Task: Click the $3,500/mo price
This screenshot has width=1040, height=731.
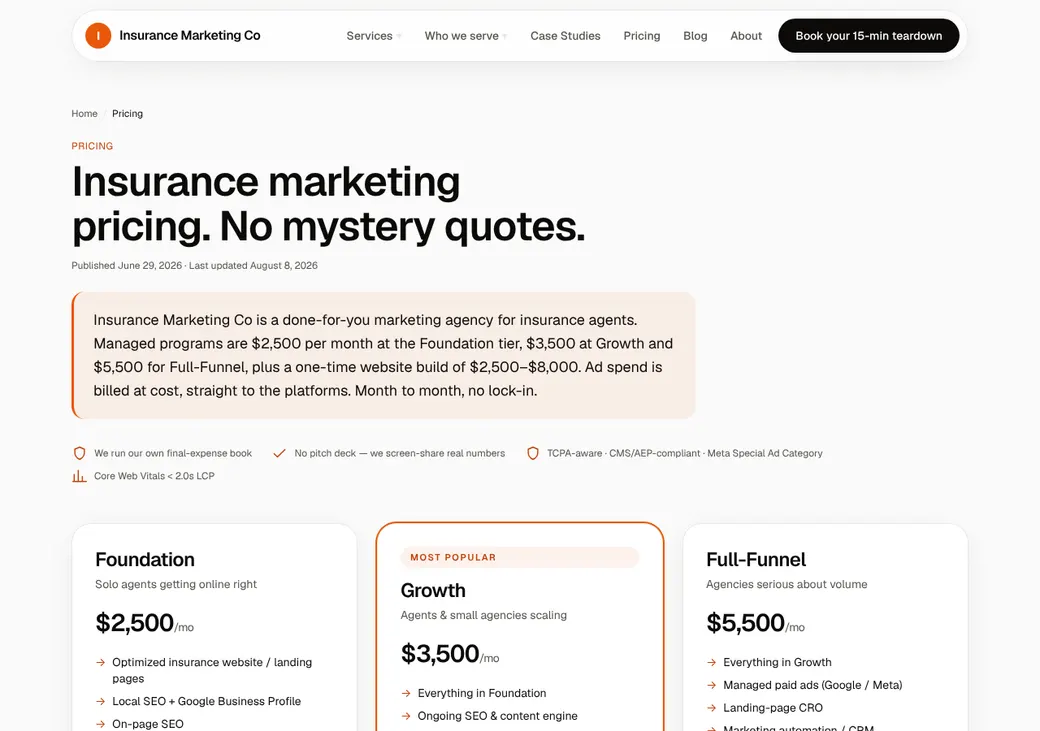Action: coord(450,654)
